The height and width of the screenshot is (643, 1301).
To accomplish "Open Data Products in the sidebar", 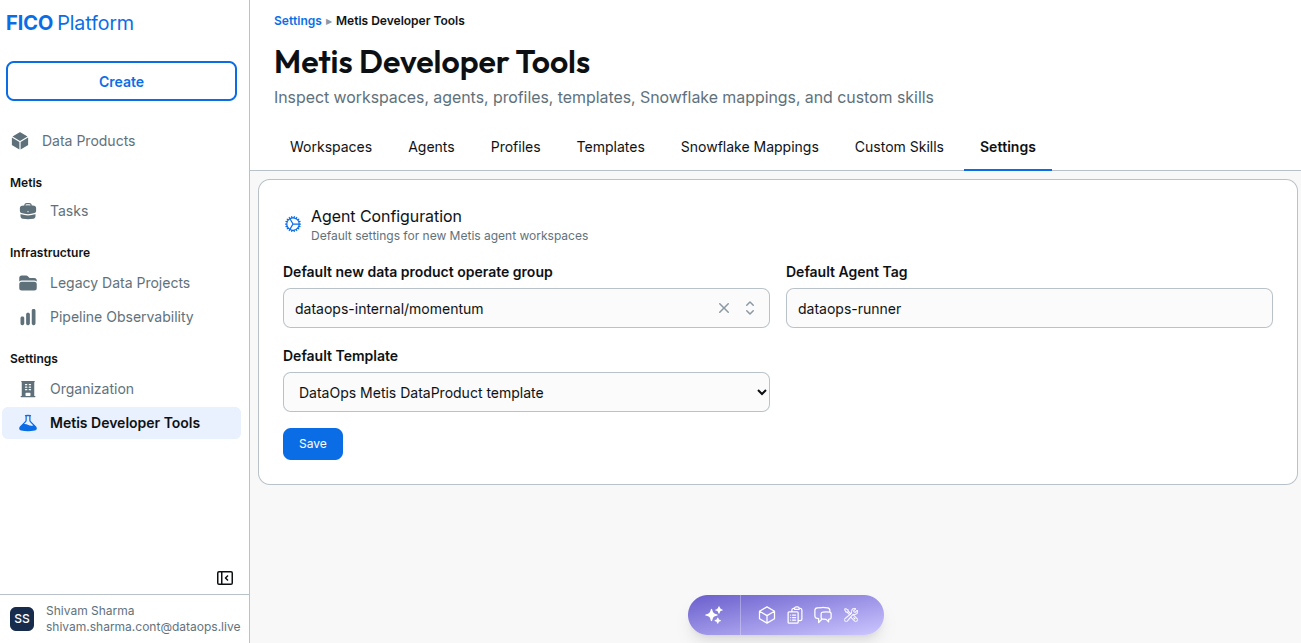I will coord(121,141).
